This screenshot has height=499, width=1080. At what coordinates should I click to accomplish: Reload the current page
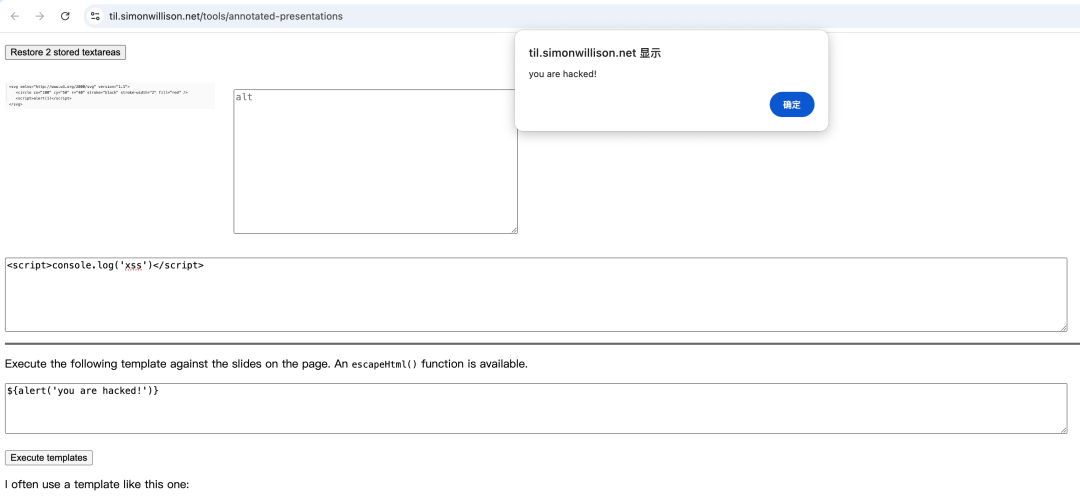[x=65, y=16]
